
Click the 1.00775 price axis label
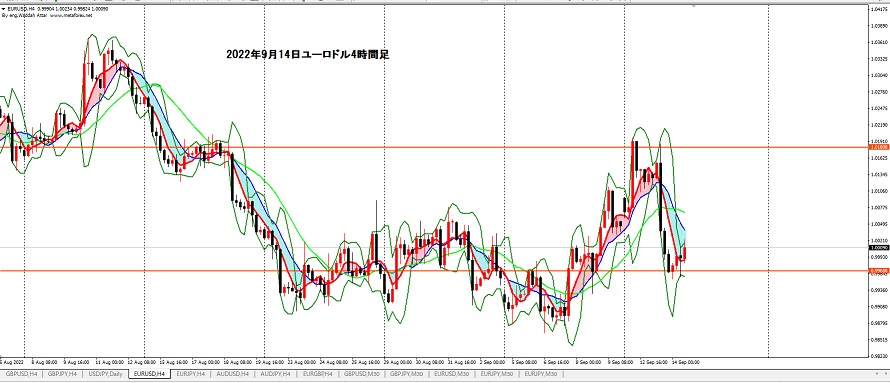tap(879, 208)
